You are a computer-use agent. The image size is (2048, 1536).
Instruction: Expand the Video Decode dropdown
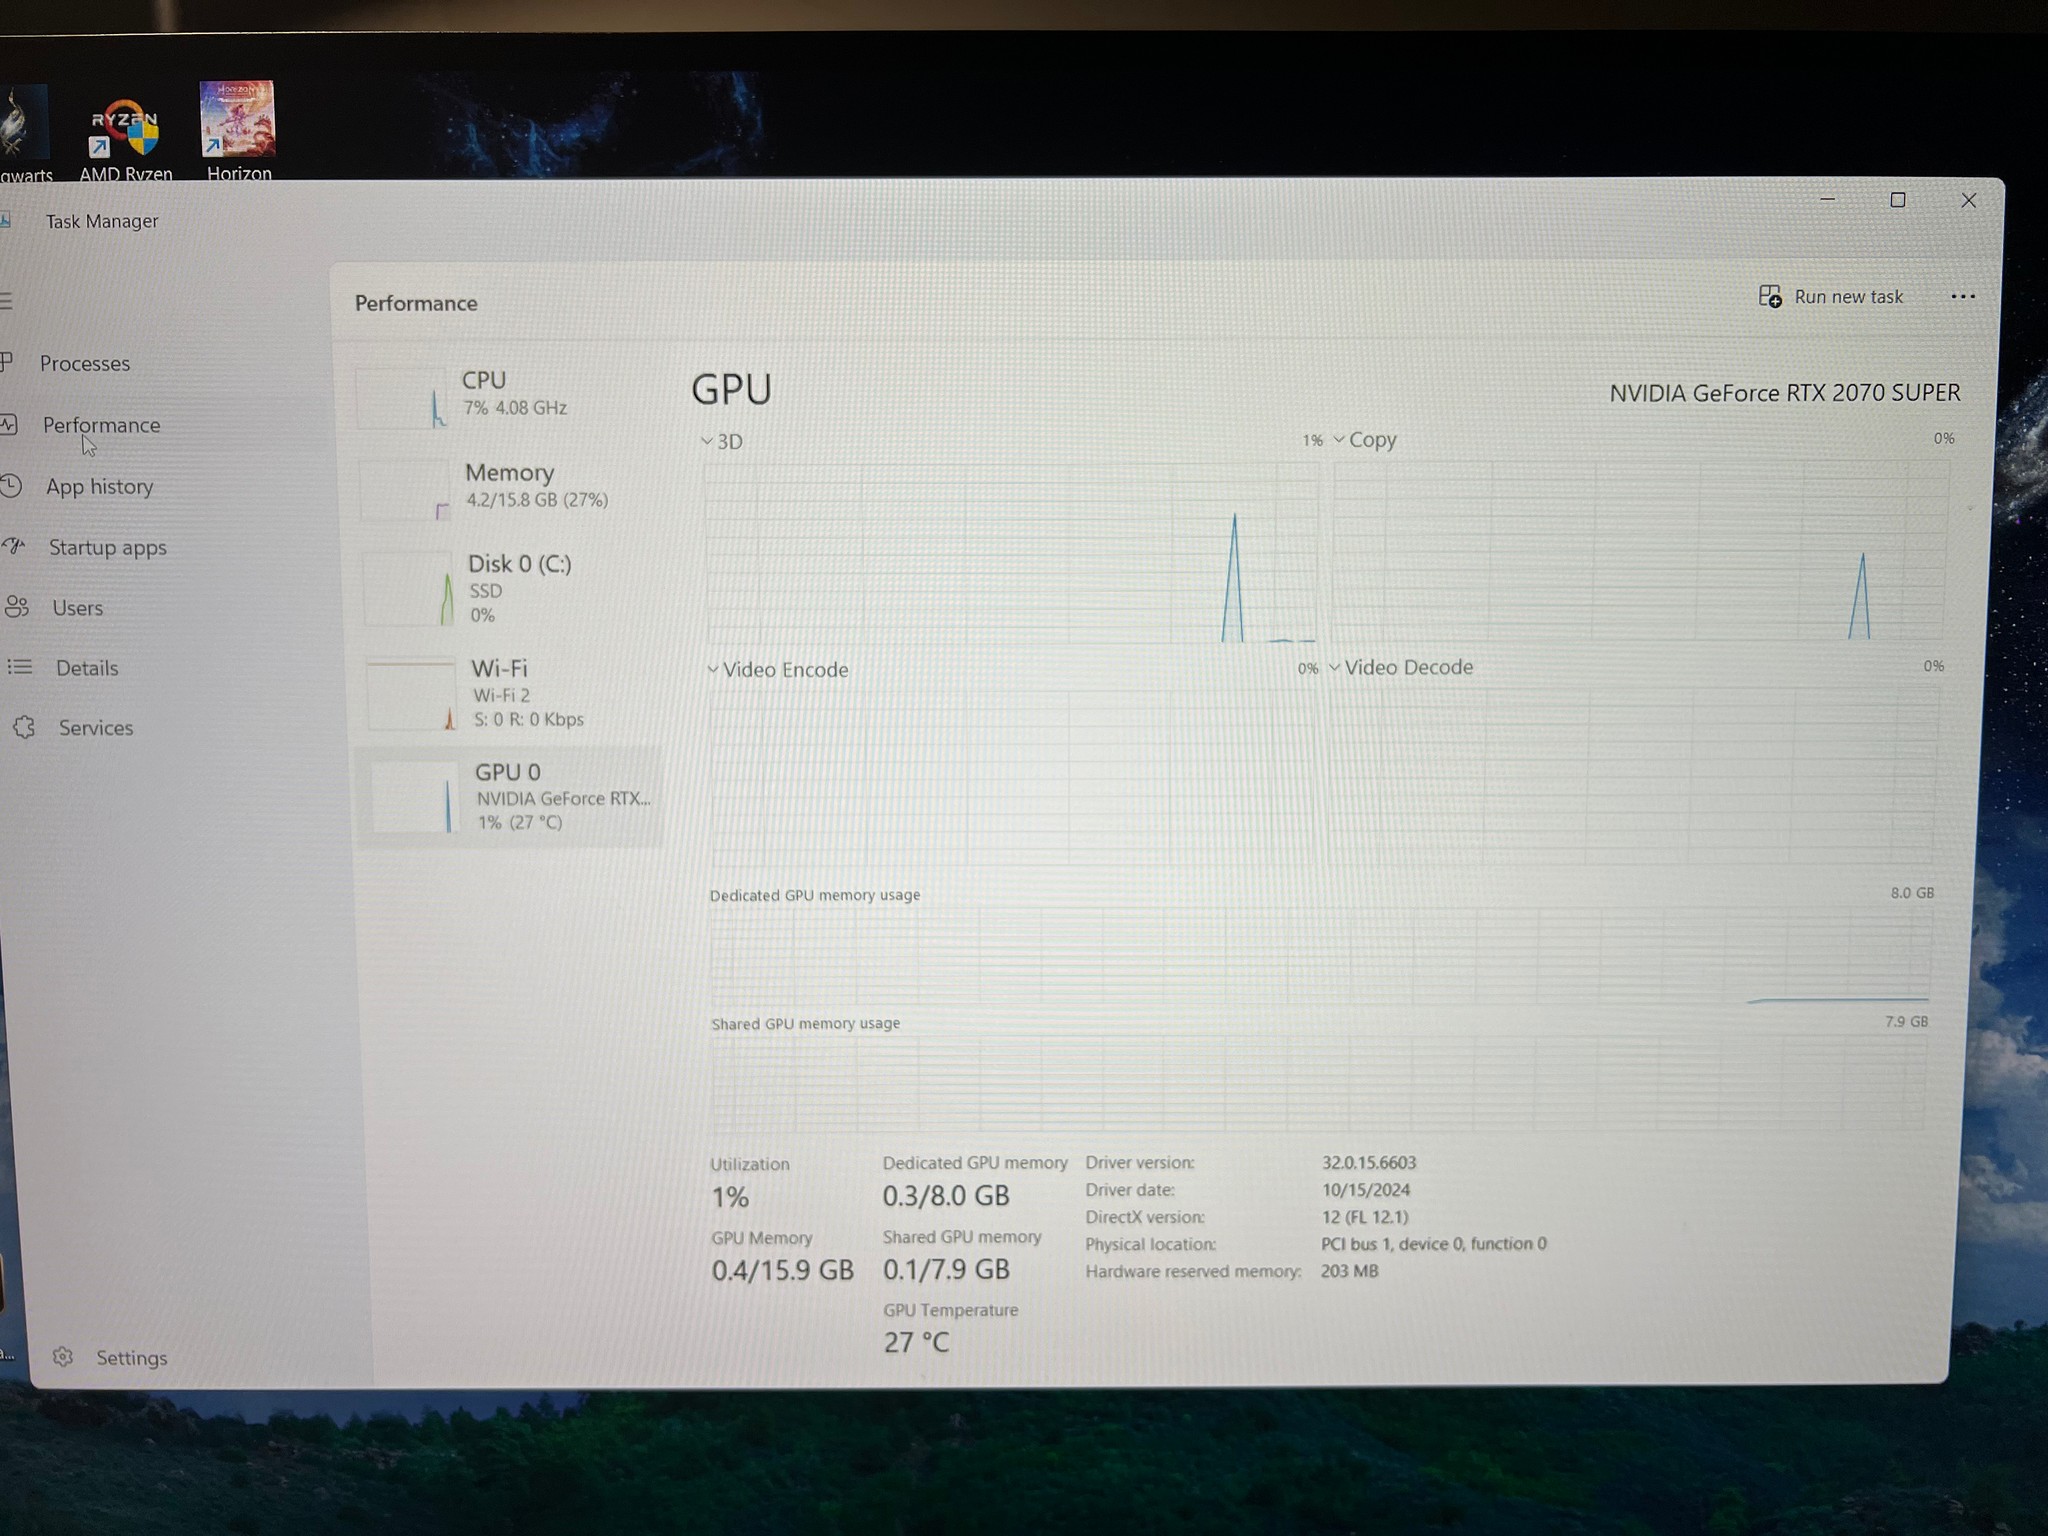click(1334, 667)
